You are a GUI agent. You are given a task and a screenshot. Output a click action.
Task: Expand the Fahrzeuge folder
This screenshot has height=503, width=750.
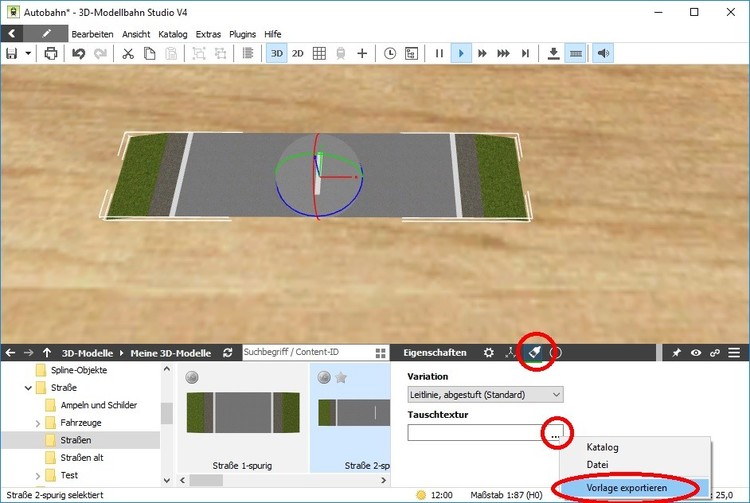38,423
